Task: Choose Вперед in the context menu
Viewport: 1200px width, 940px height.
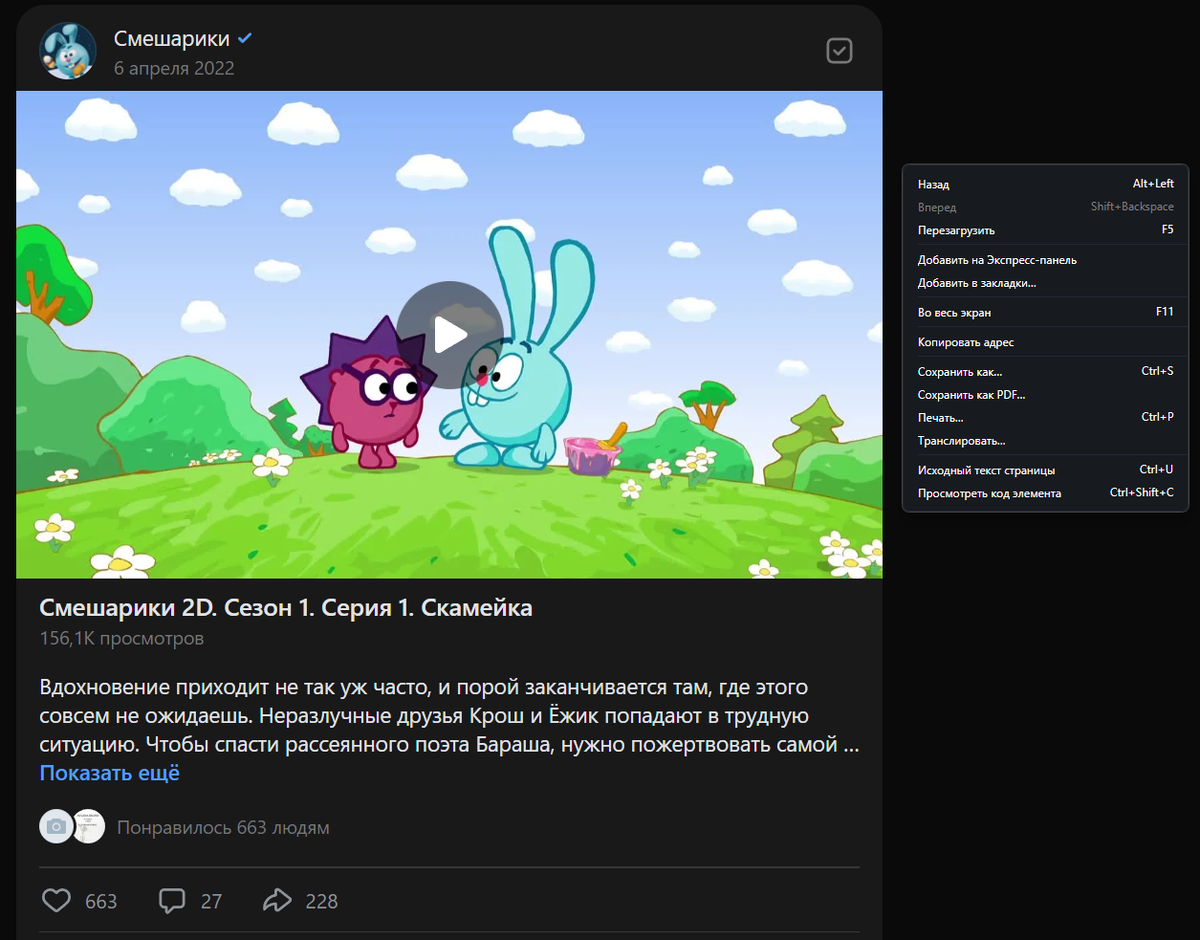Action: coord(1046,207)
